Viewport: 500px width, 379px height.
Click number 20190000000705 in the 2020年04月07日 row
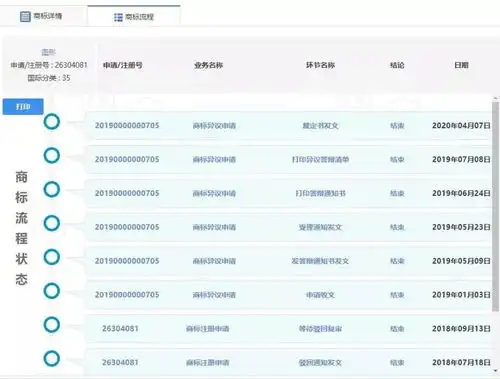(x=127, y=126)
